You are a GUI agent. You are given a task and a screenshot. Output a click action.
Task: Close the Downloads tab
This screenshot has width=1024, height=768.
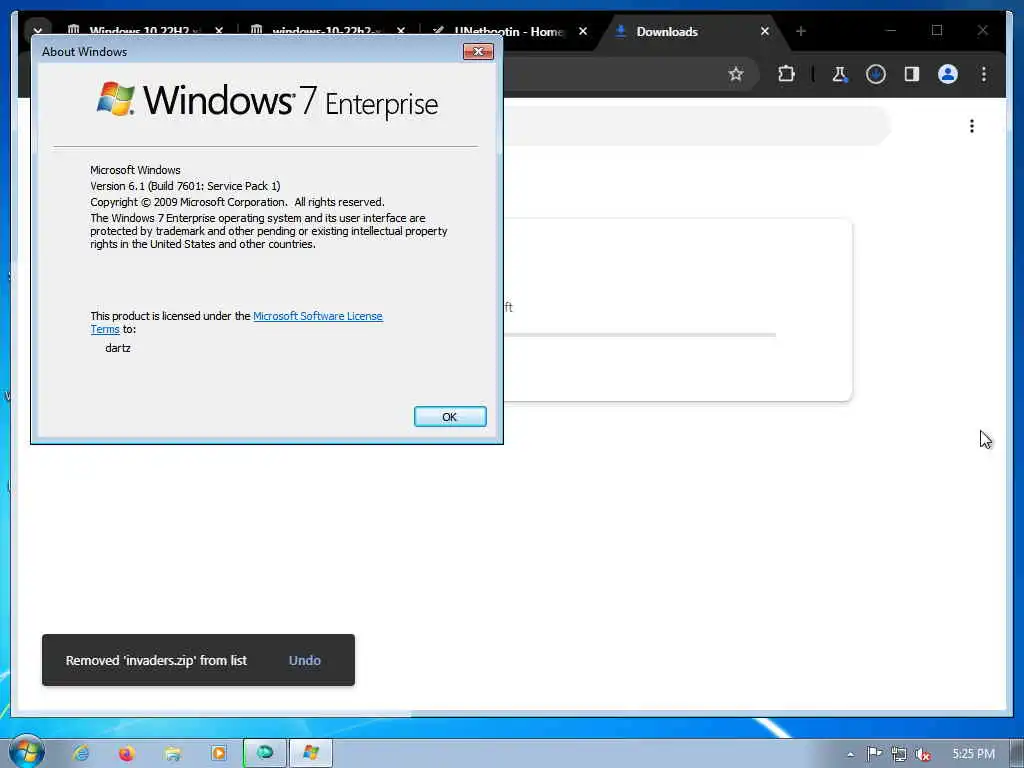coord(765,31)
